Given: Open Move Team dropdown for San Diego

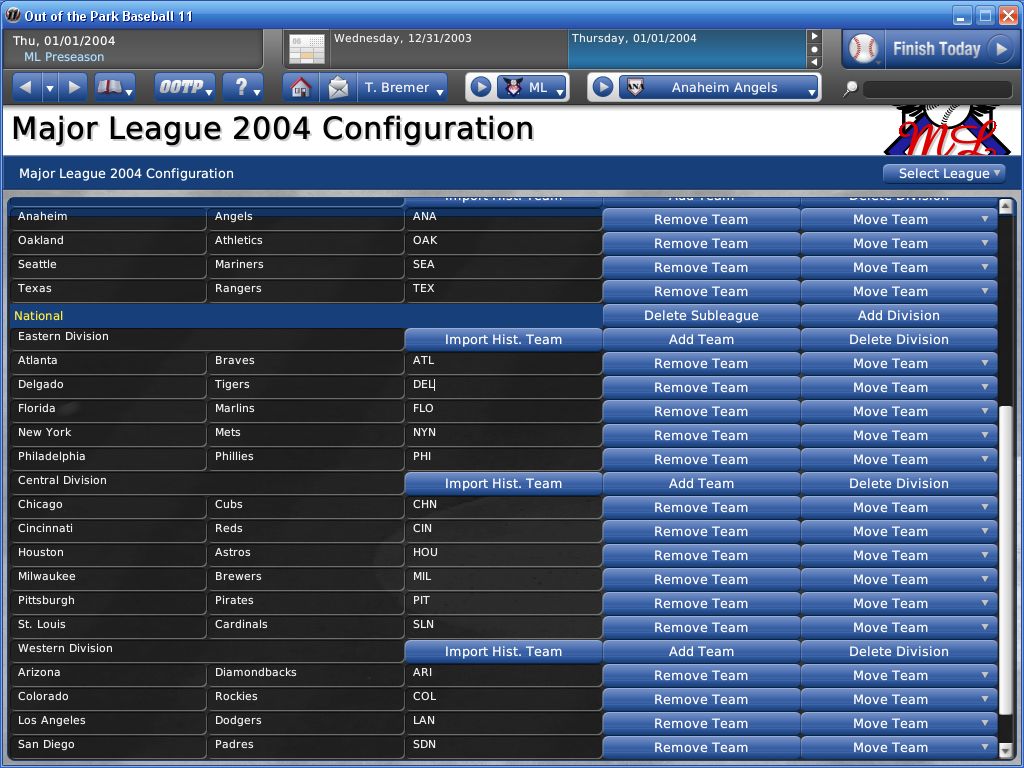Looking at the screenshot, I should click(899, 748).
